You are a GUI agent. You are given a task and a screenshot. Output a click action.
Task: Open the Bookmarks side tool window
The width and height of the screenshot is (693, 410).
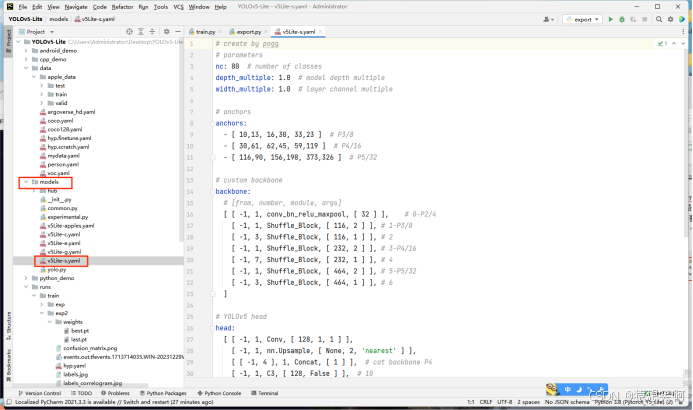[x=8, y=366]
